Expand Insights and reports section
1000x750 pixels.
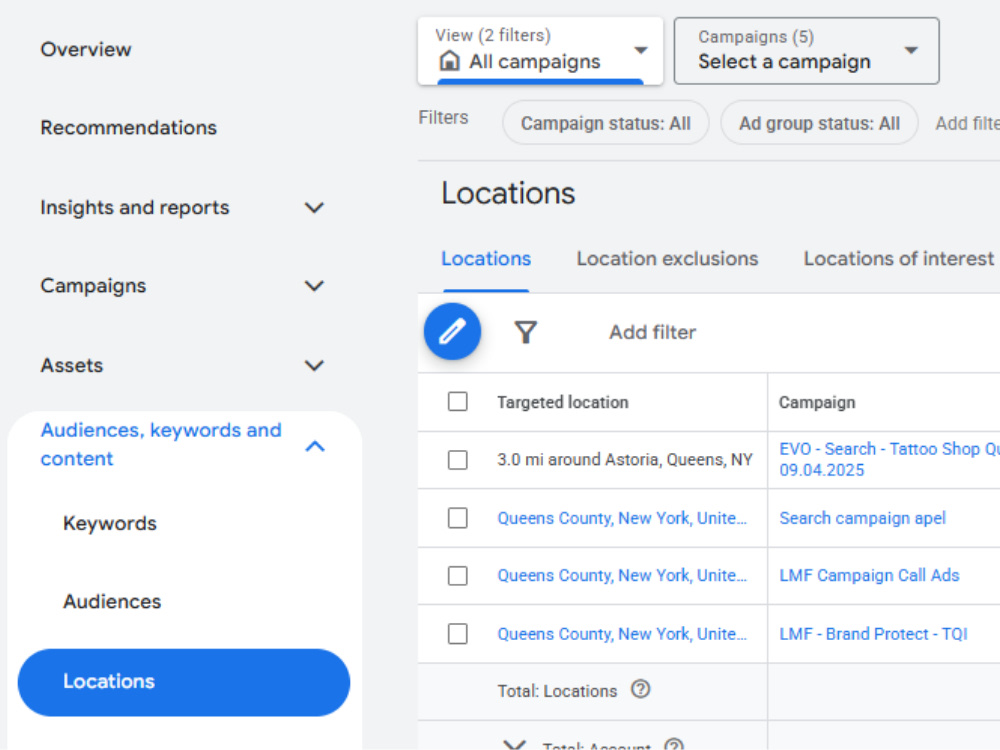tap(183, 207)
